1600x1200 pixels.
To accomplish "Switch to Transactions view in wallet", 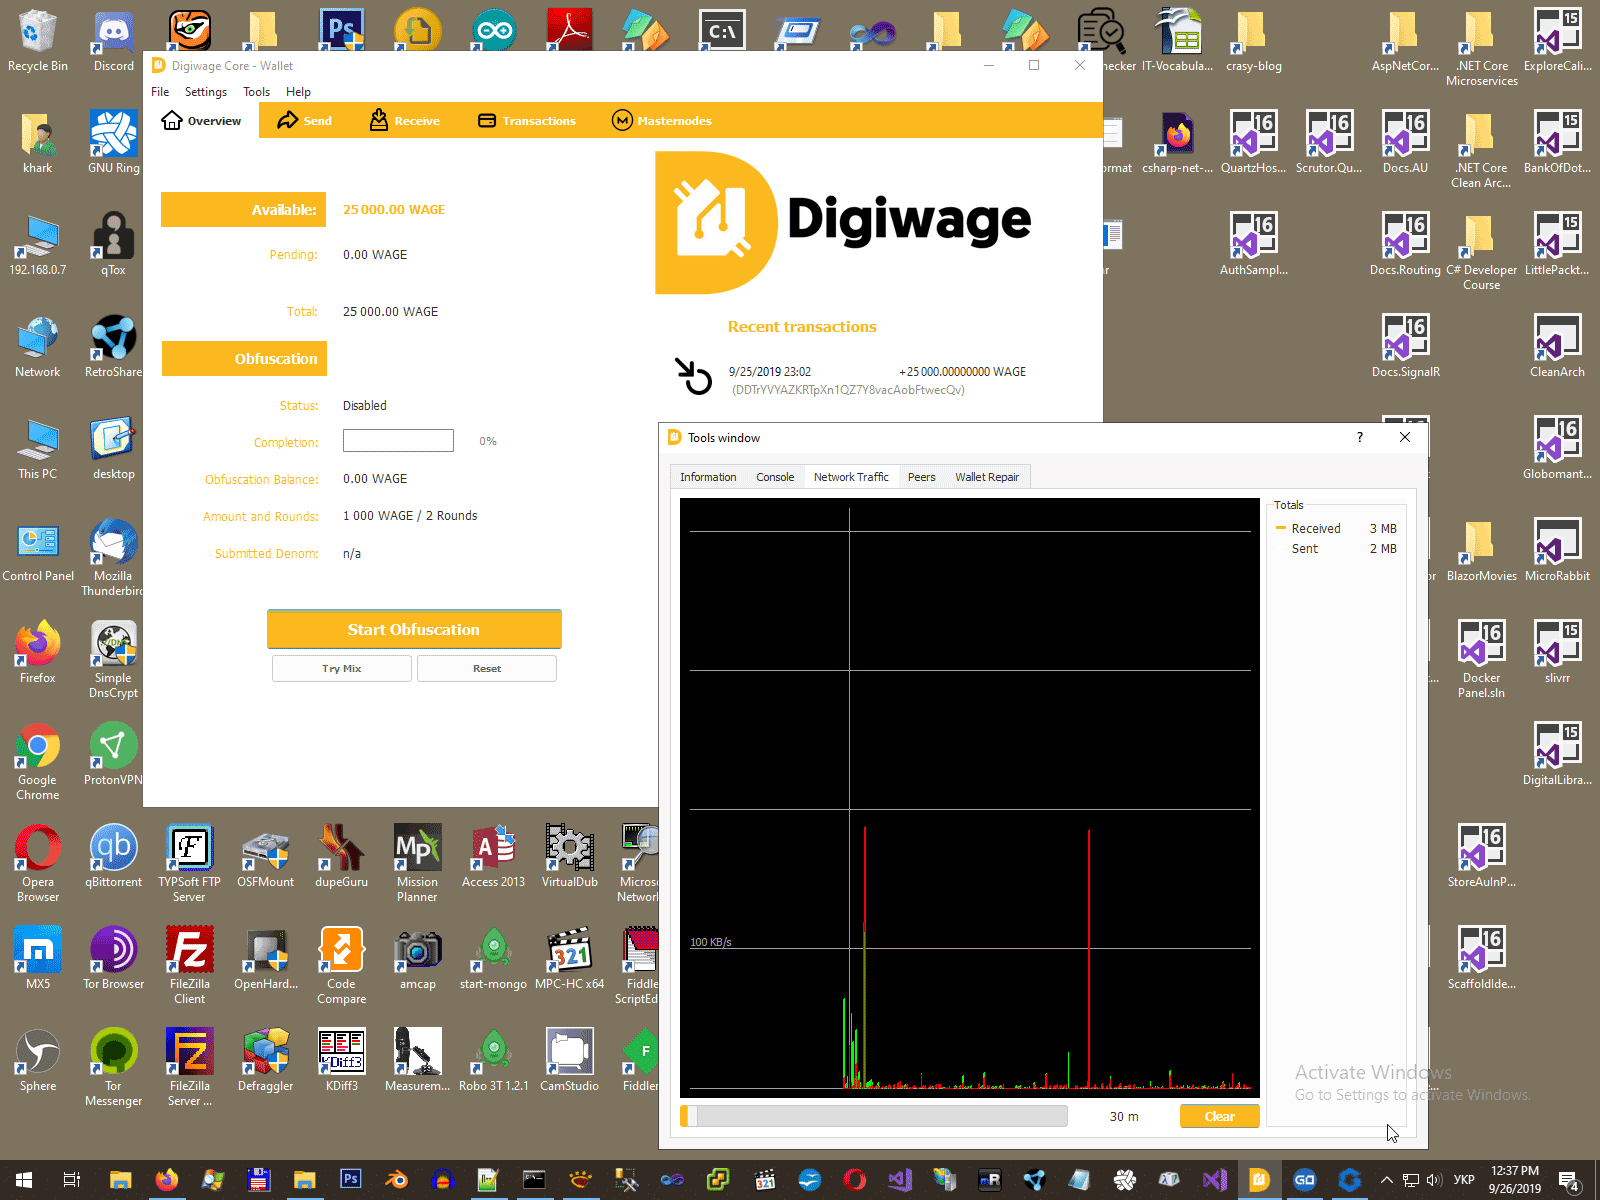I will [x=527, y=121].
